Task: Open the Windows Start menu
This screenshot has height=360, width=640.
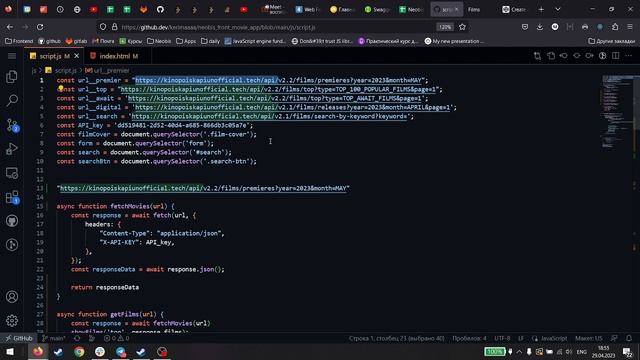Action: [x=10, y=351]
